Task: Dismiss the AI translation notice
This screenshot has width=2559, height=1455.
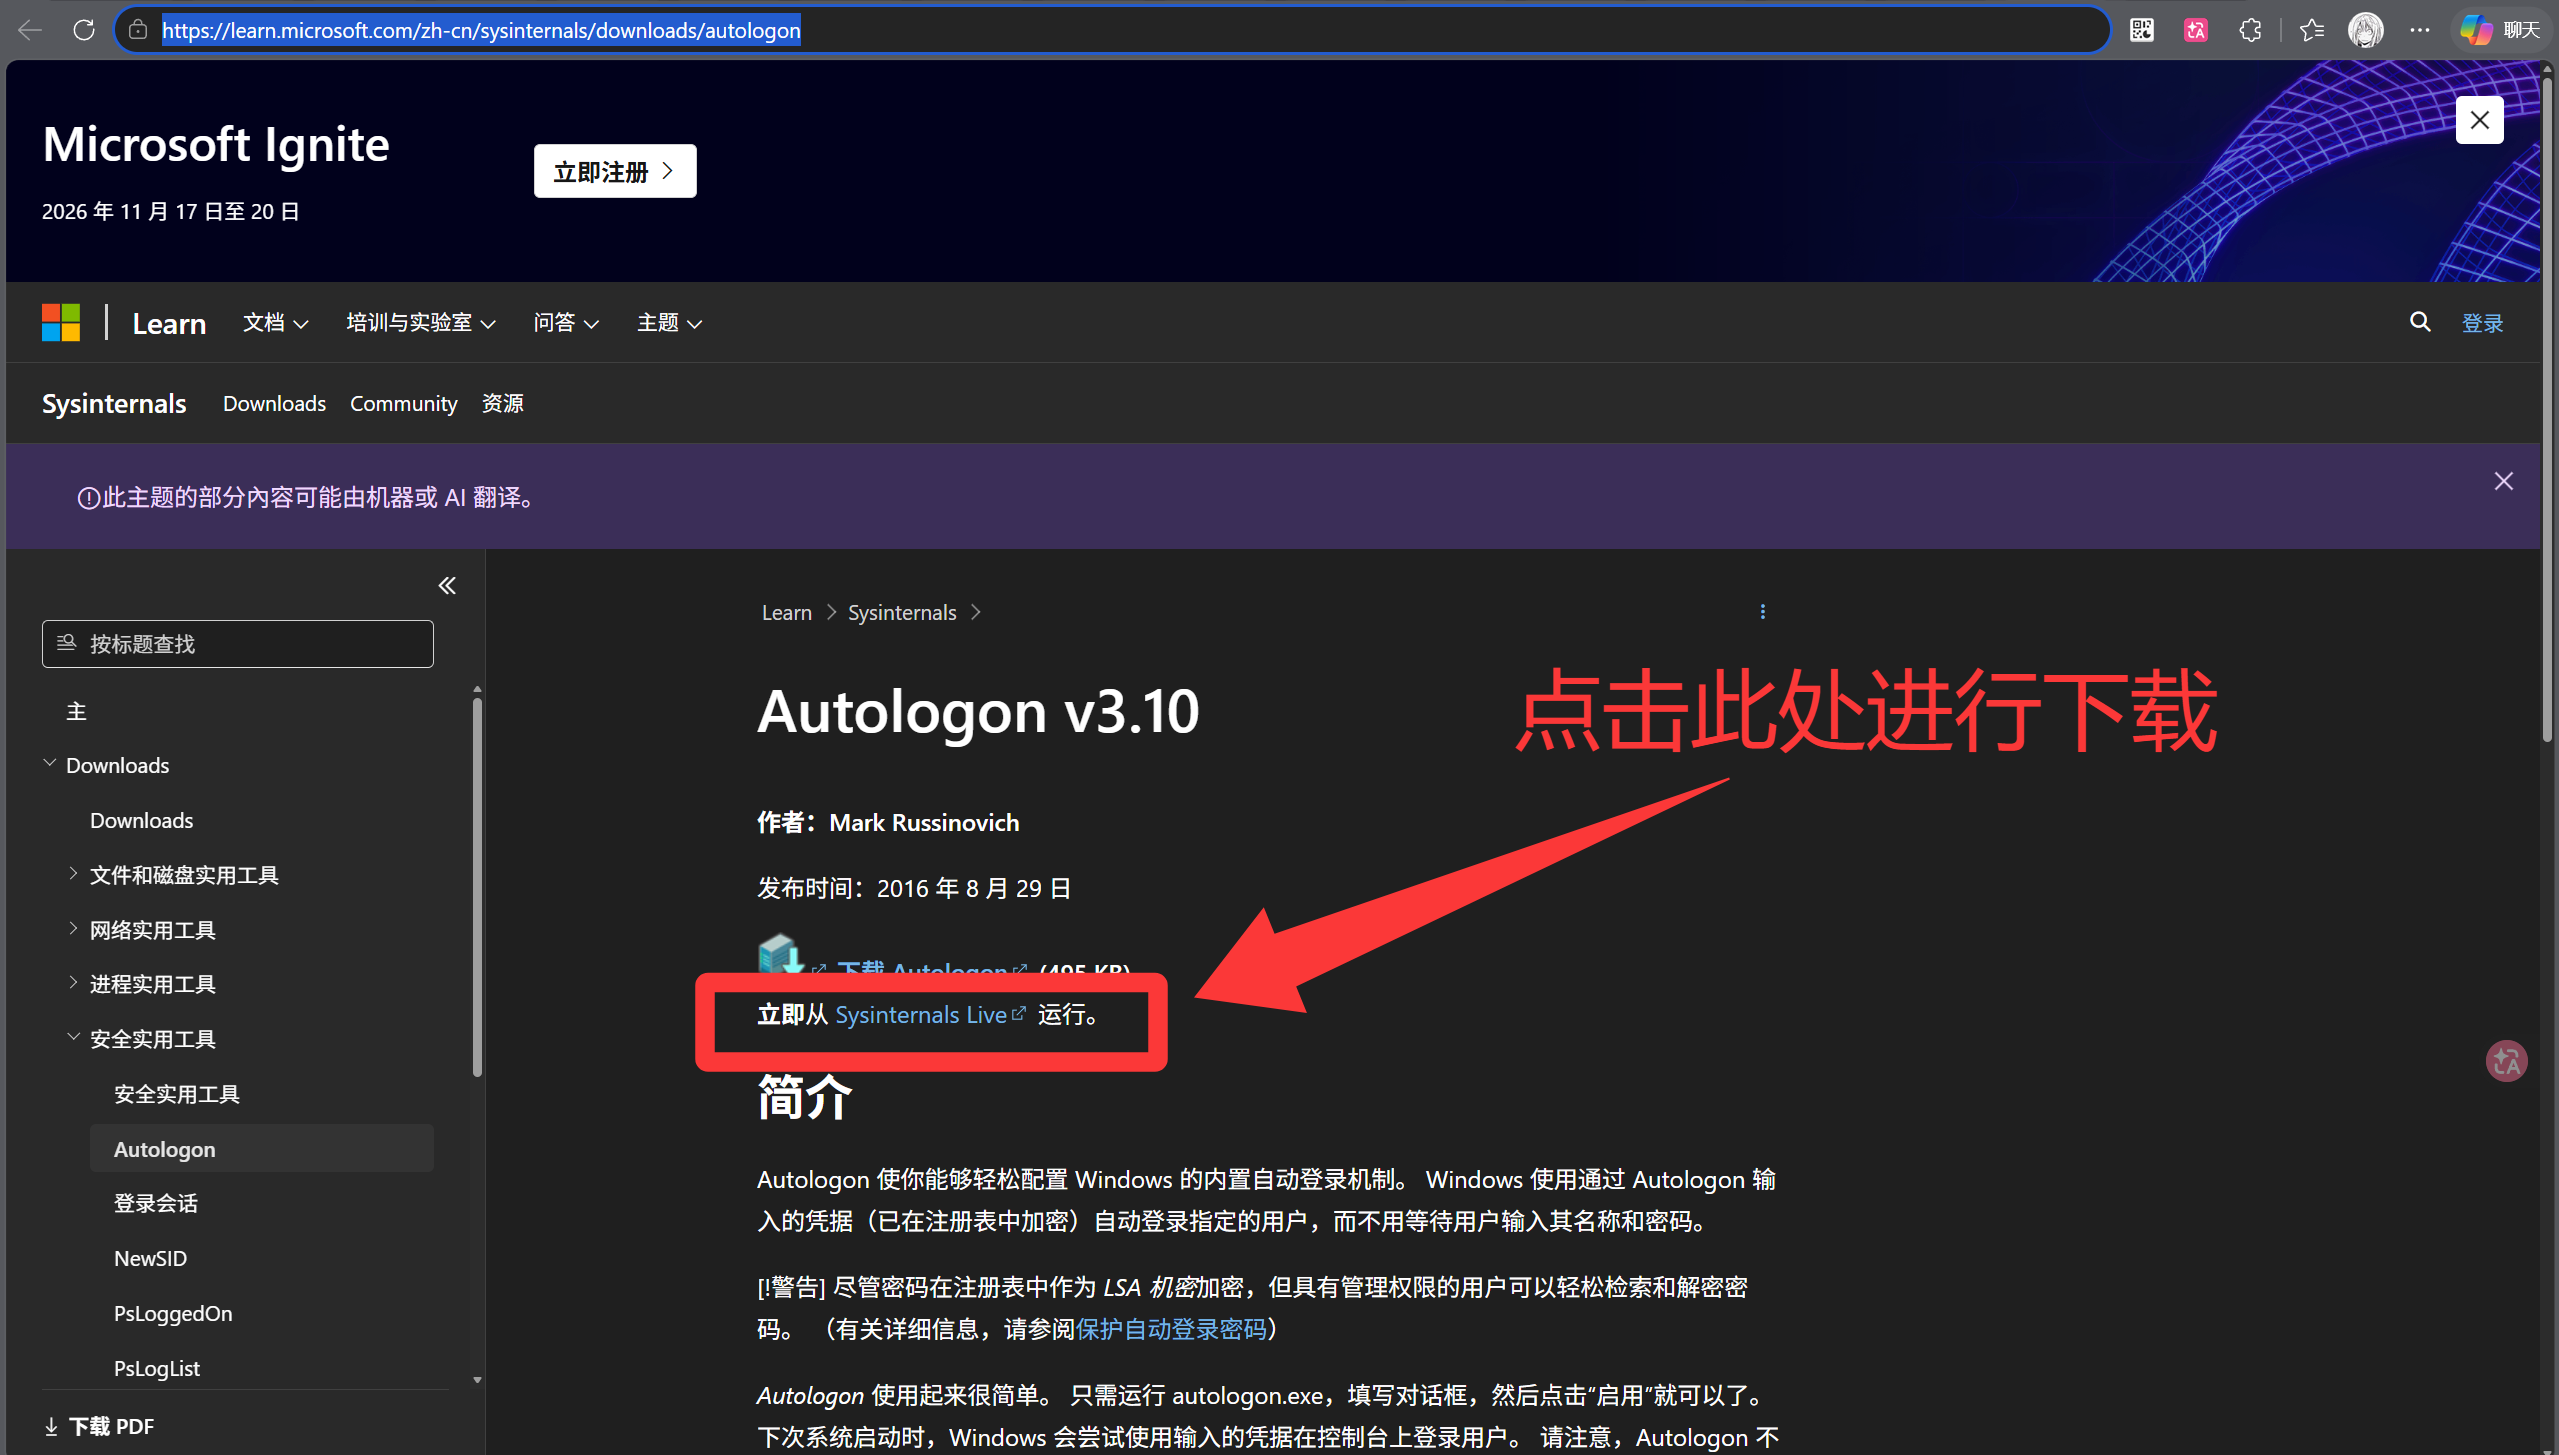Action: tap(2503, 482)
